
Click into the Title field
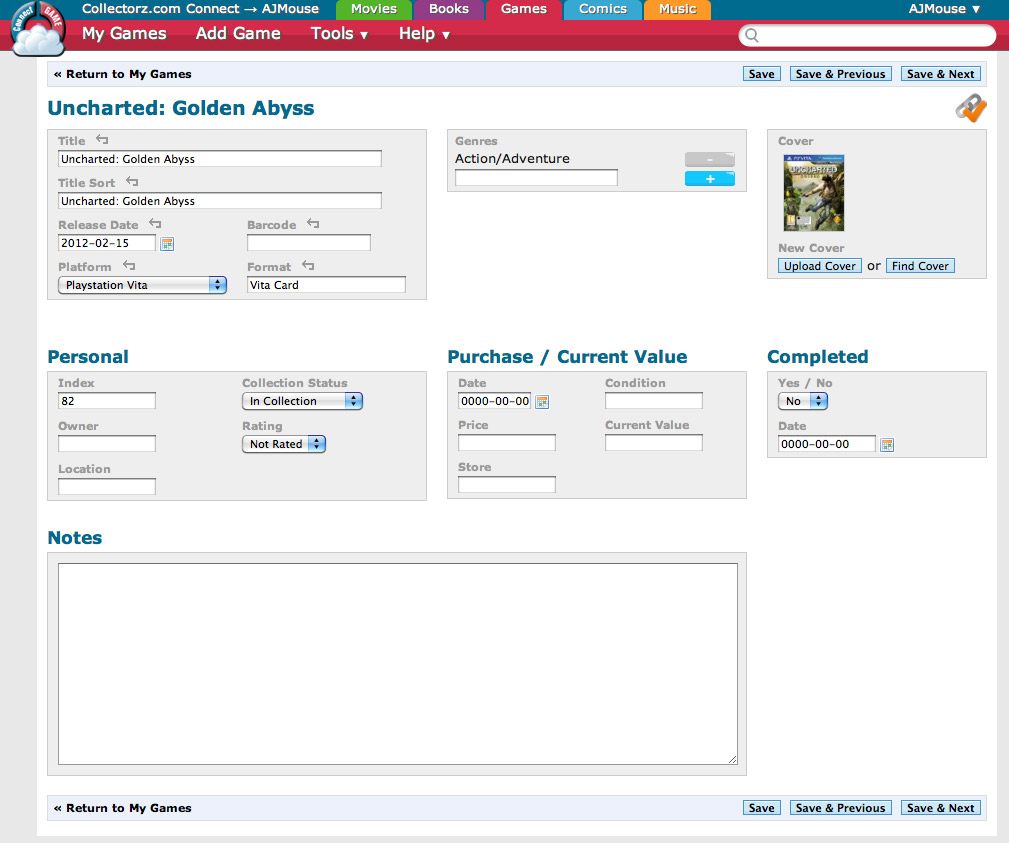(x=219, y=159)
